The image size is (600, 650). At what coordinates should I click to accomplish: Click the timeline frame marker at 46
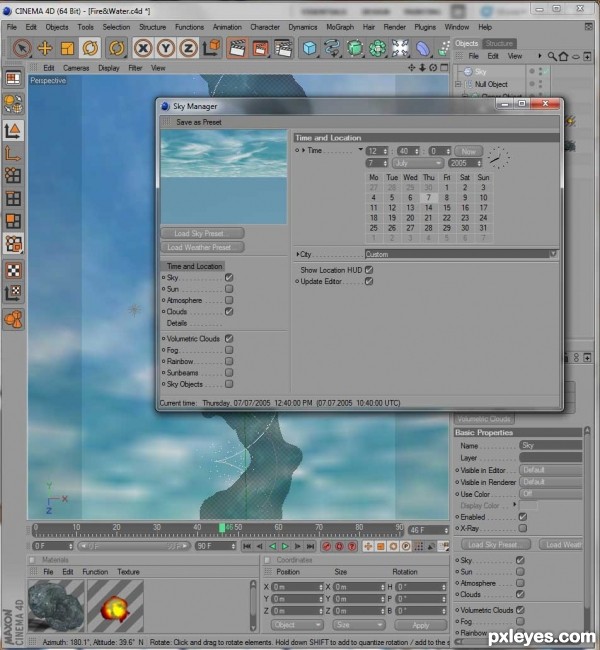pyautogui.click(x=222, y=528)
